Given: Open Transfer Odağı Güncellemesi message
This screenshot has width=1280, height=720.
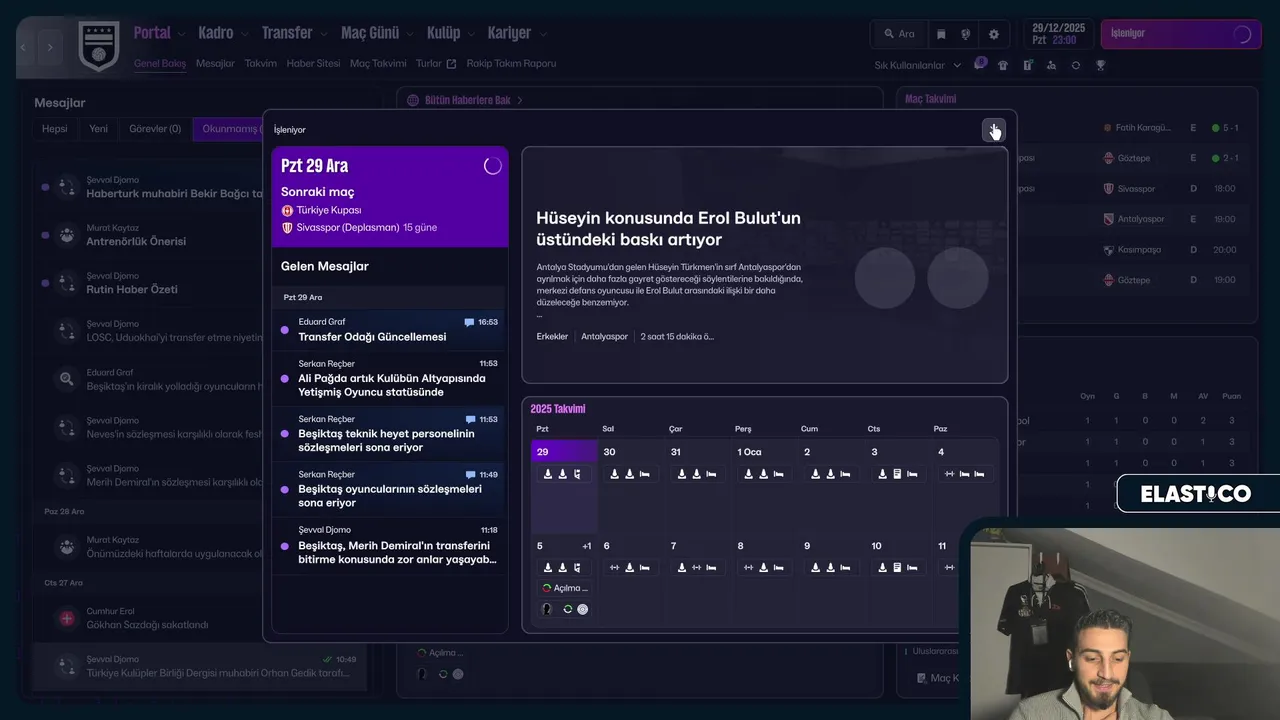Looking at the screenshot, I should (x=390, y=330).
